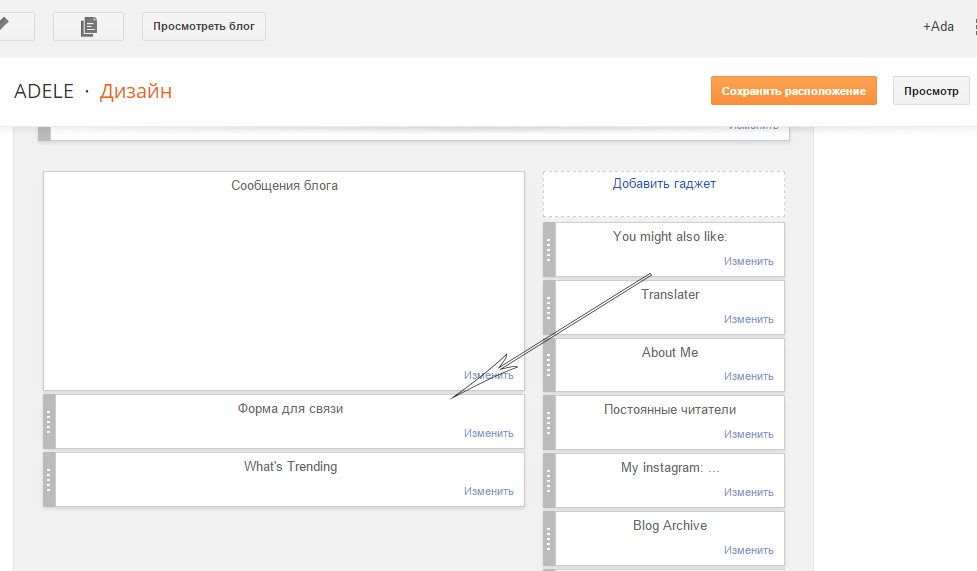Click drag handle of About Me gadget
The height and width of the screenshot is (571, 977).
[549, 365]
